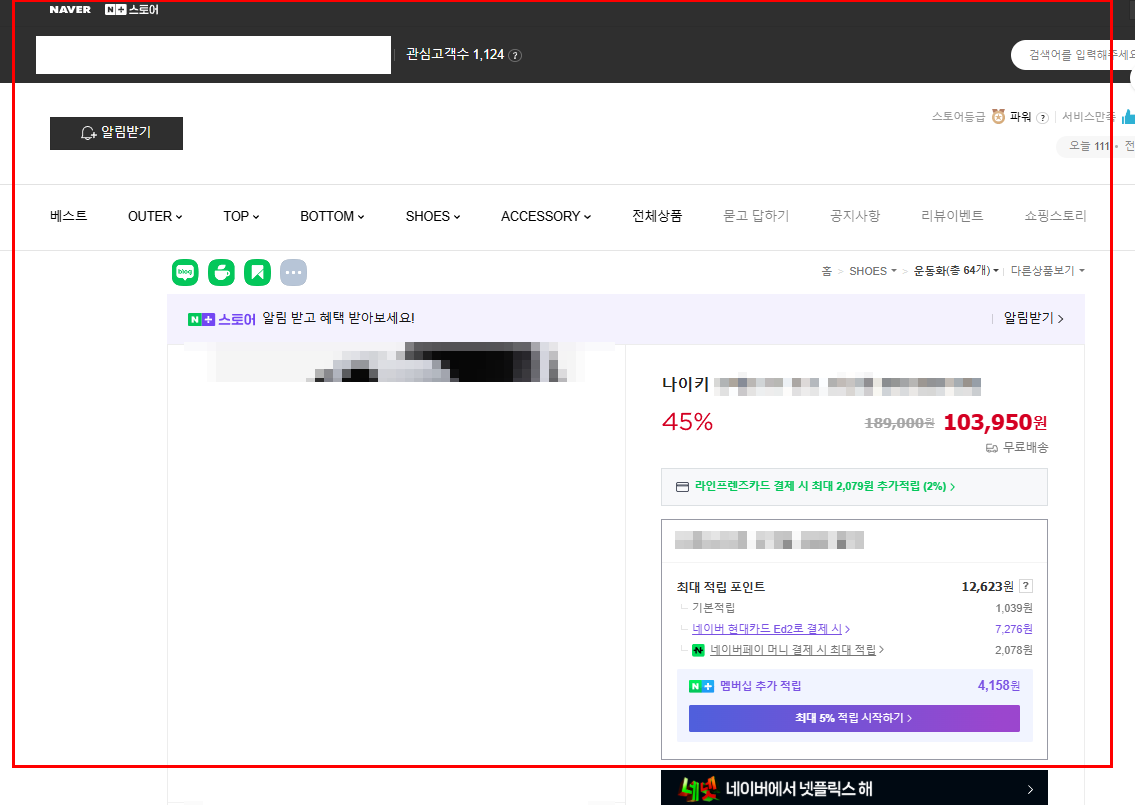Click the Naver Pay N icon
Image resolution: width=1135 pixels, height=805 pixels.
[698, 650]
